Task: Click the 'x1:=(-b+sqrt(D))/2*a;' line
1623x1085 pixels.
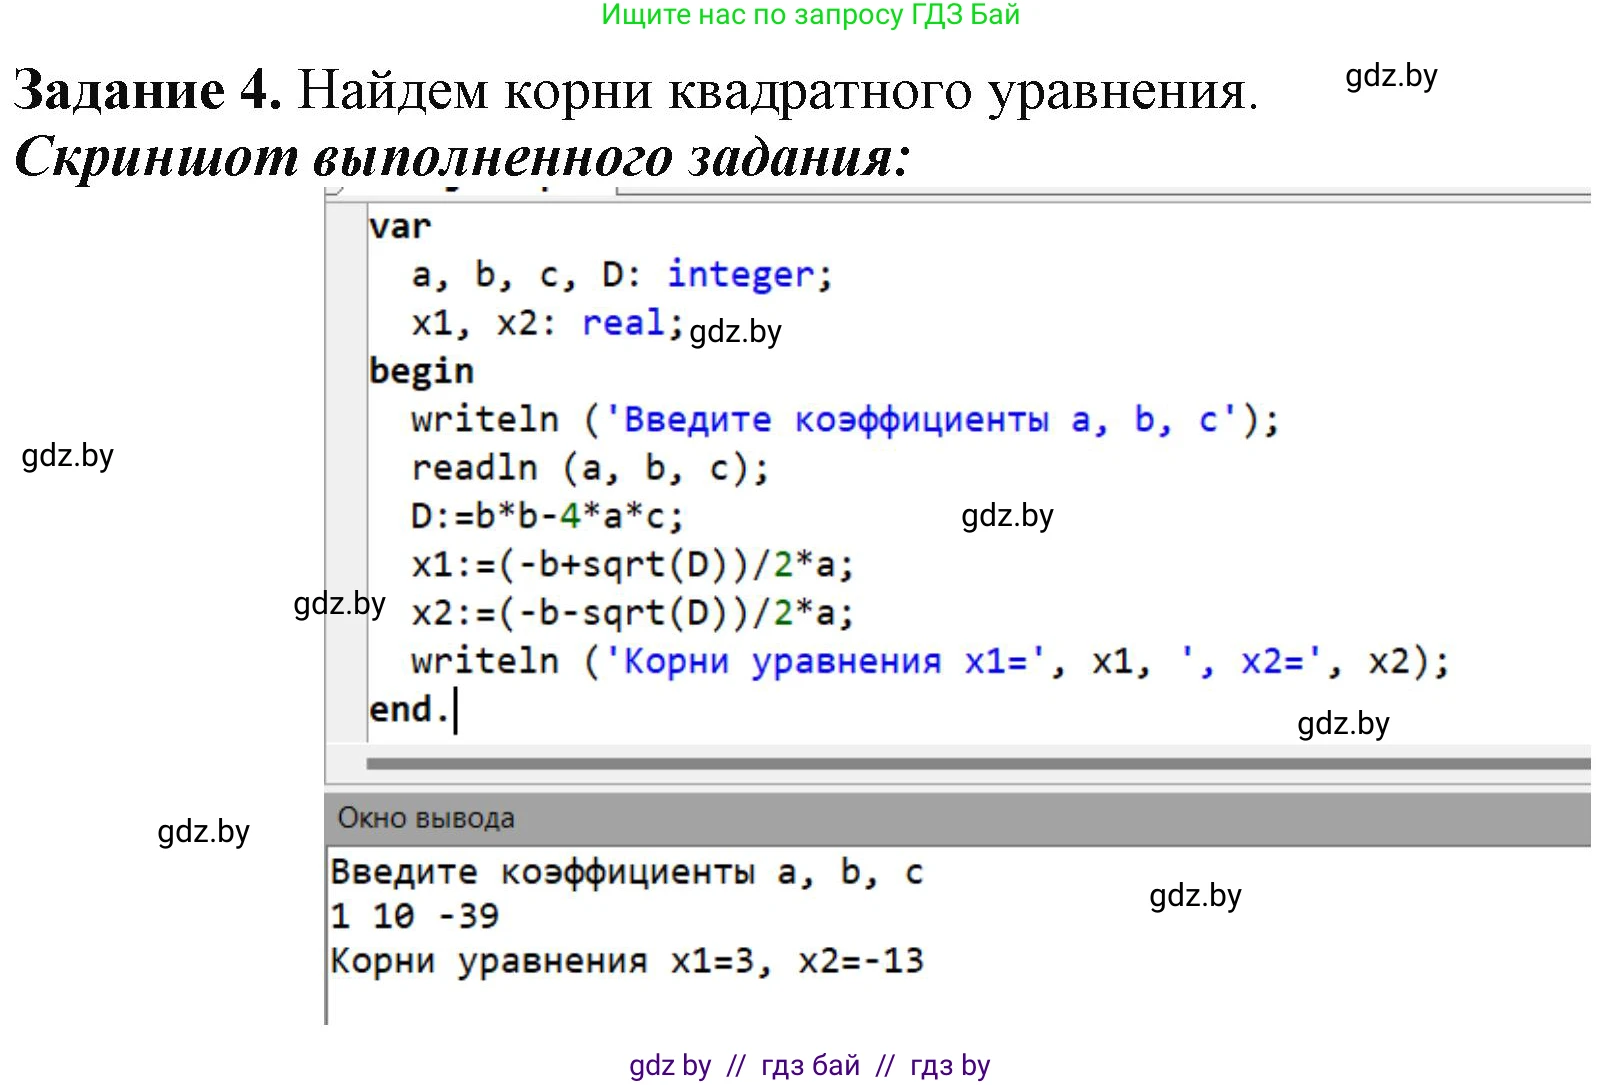Action: coord(632,565)
